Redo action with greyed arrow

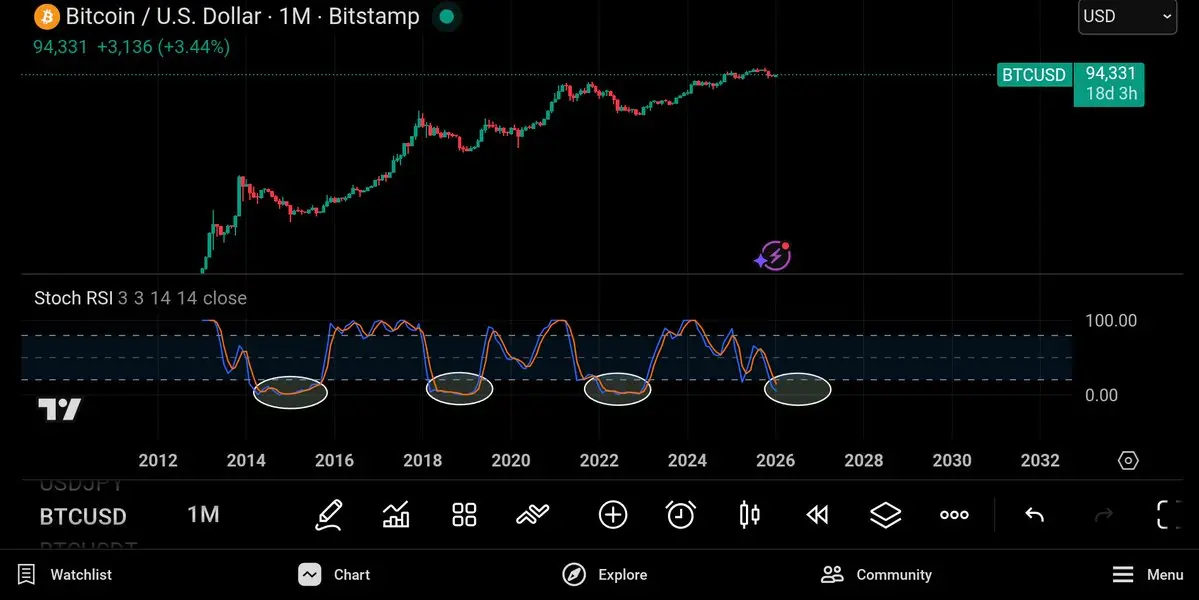pos(1103,515)
